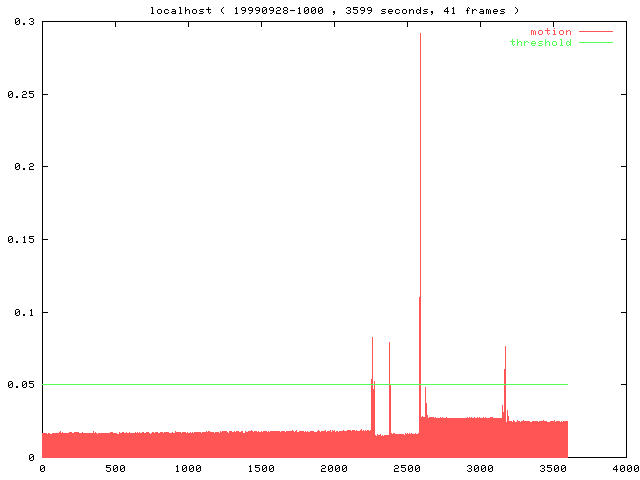Click the 500 x-axis label

(x=115, y=468)
